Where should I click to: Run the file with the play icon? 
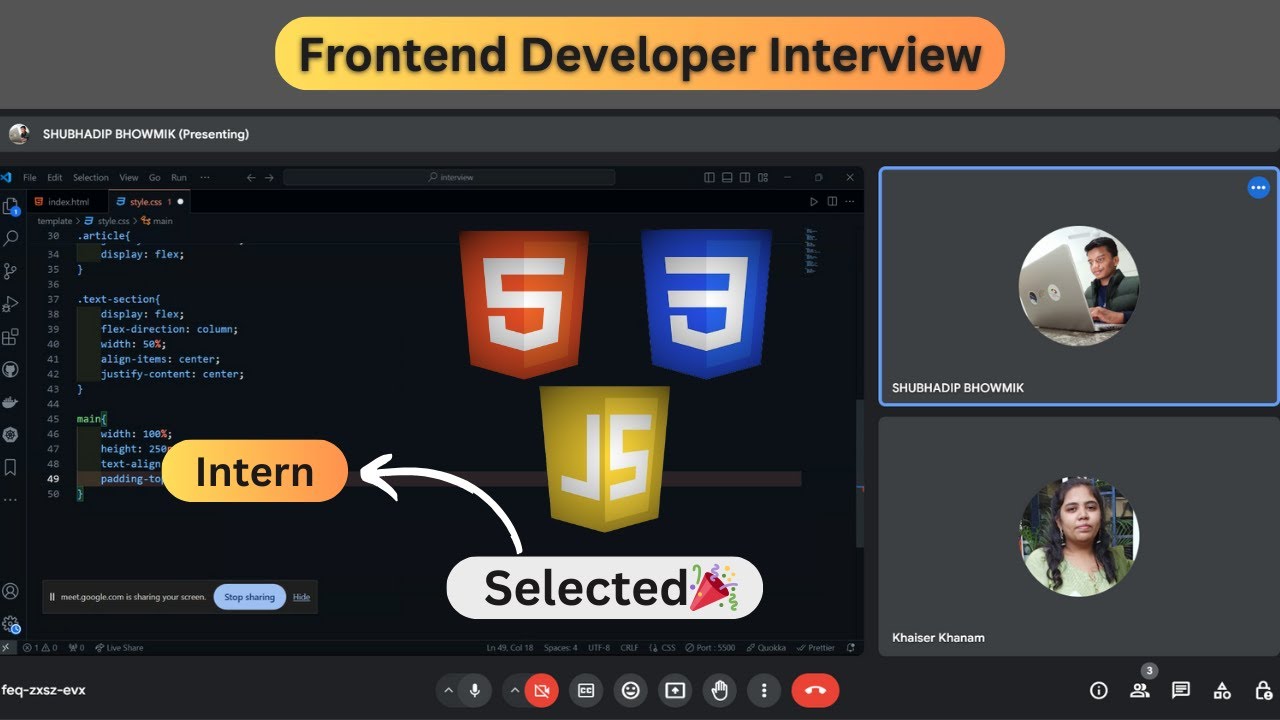tap(814, 202)
